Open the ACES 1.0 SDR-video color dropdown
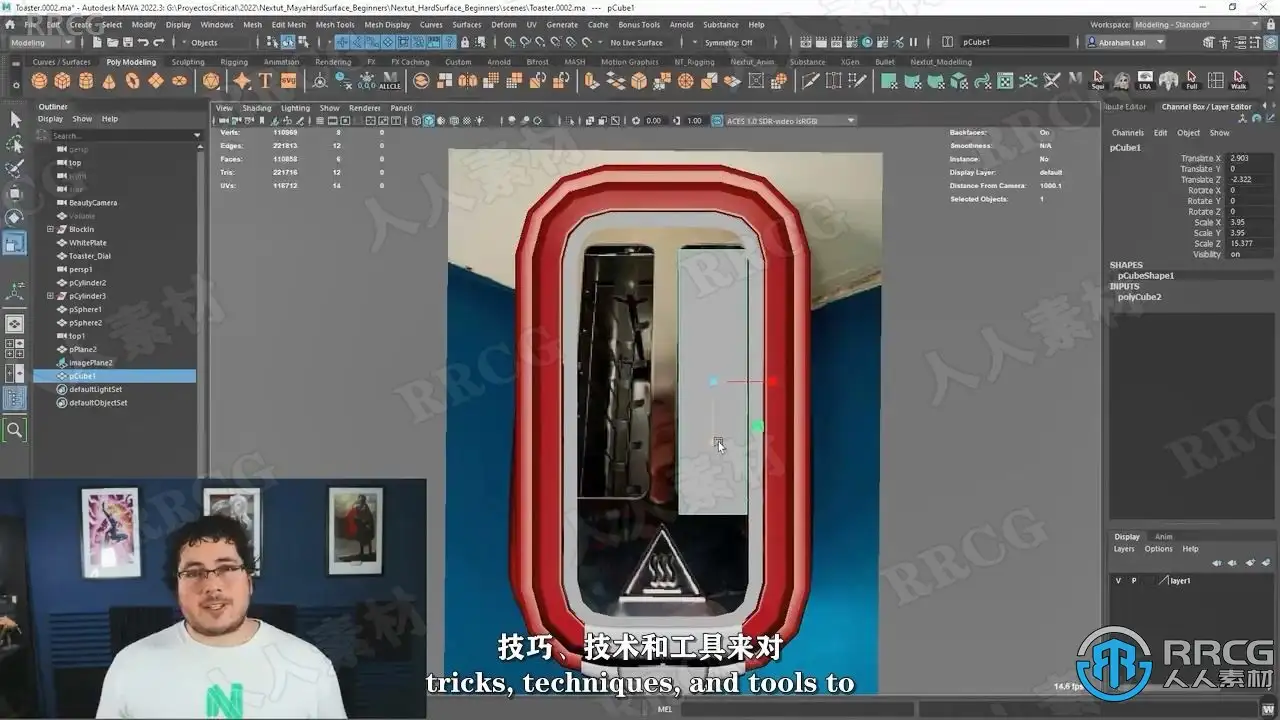The height and width of the screenshot is (720, 1280). 790,121
